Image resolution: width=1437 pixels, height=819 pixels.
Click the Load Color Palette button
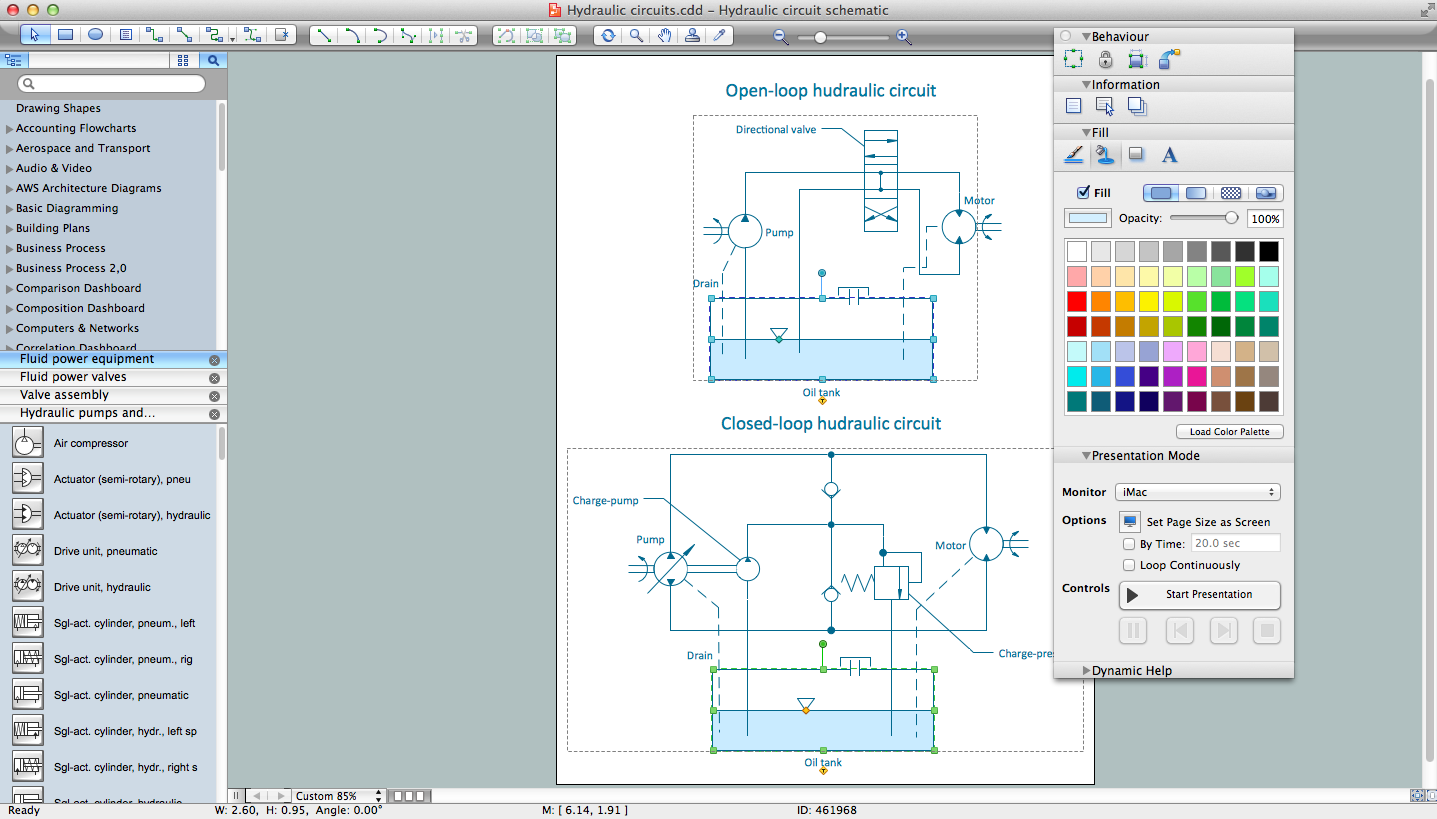click(x=1229, y=431)
